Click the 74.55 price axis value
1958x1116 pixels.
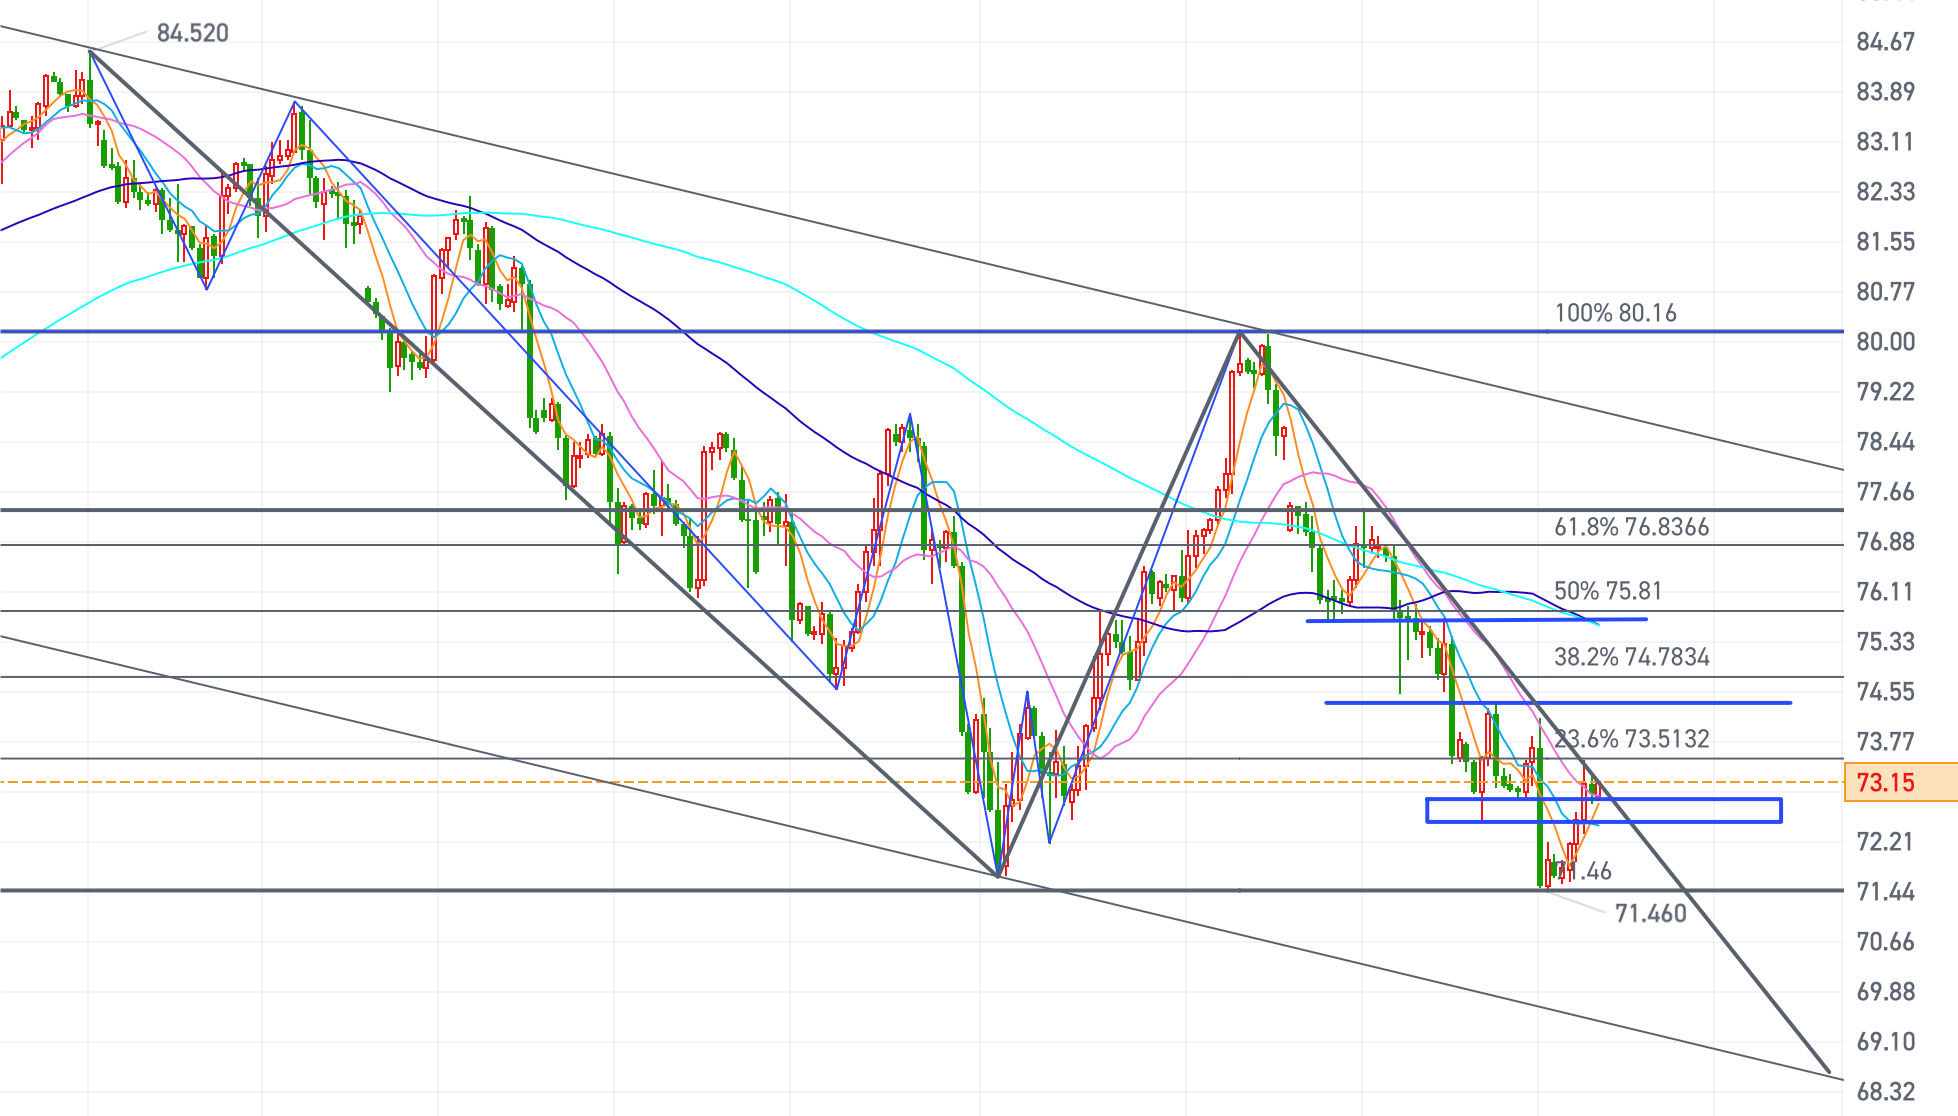(x=1885, y=692)
